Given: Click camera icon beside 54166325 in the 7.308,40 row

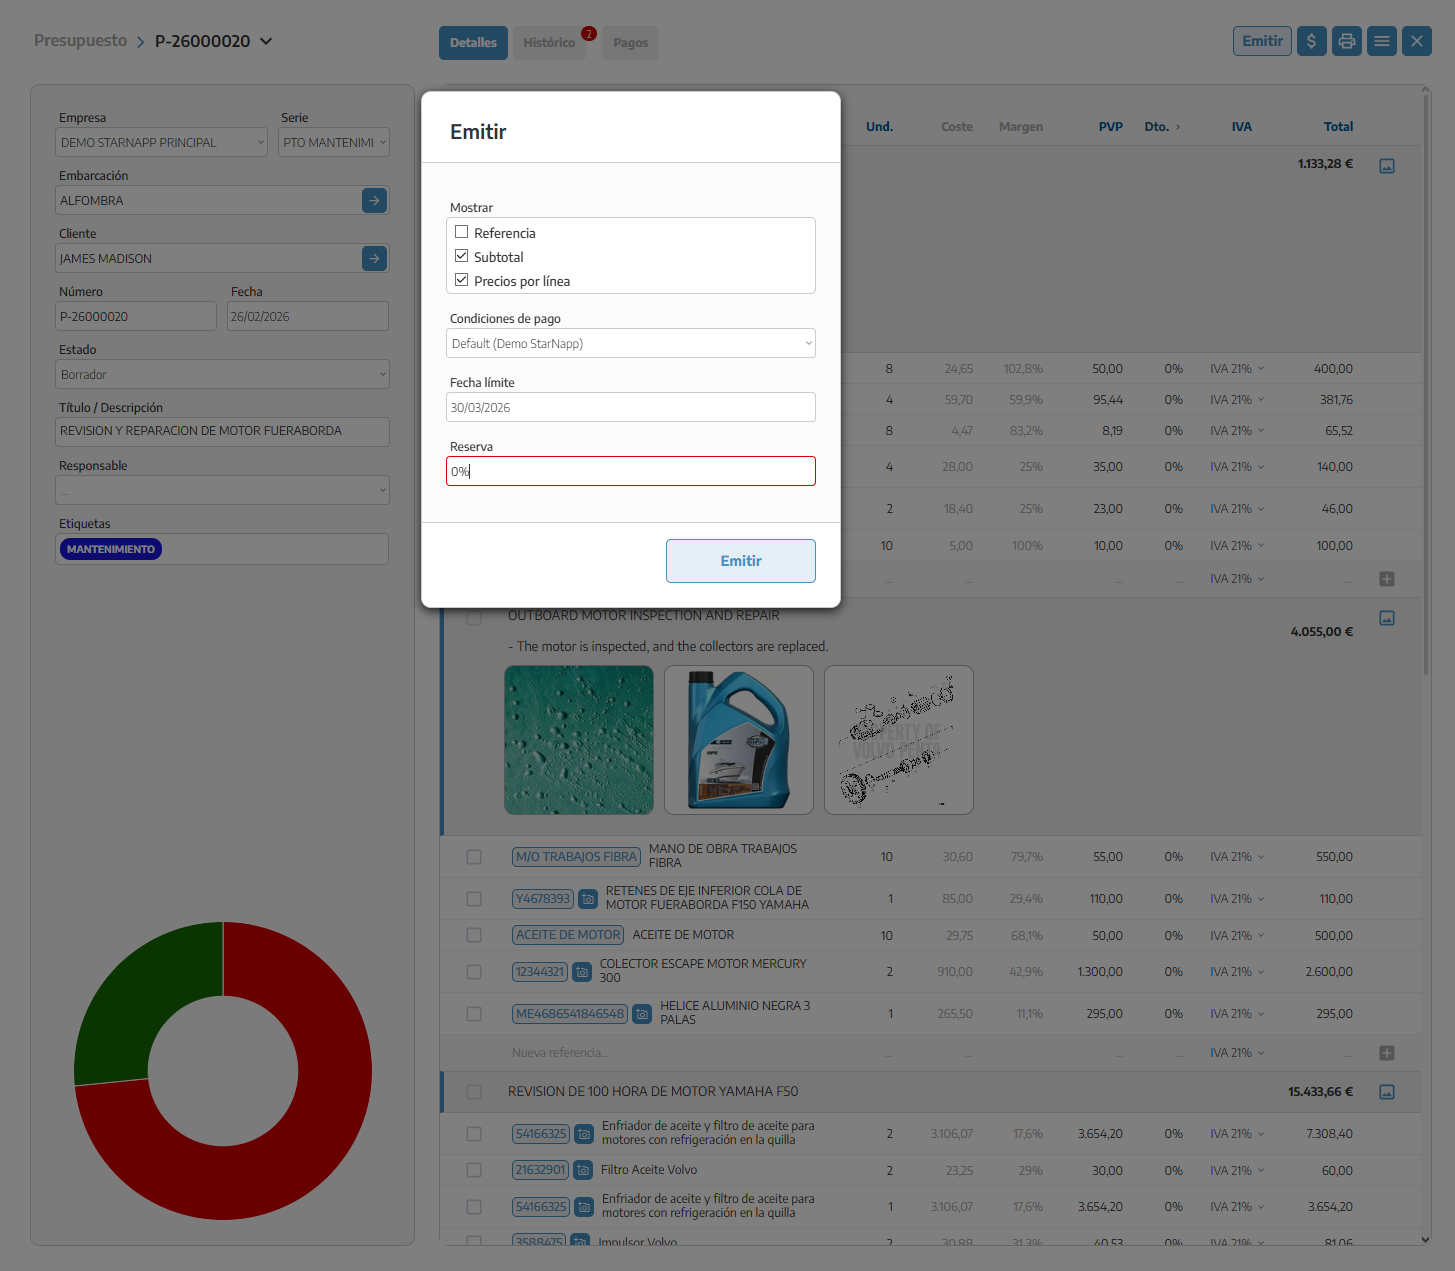Looking at the screenshot, I should [584, 1134].
